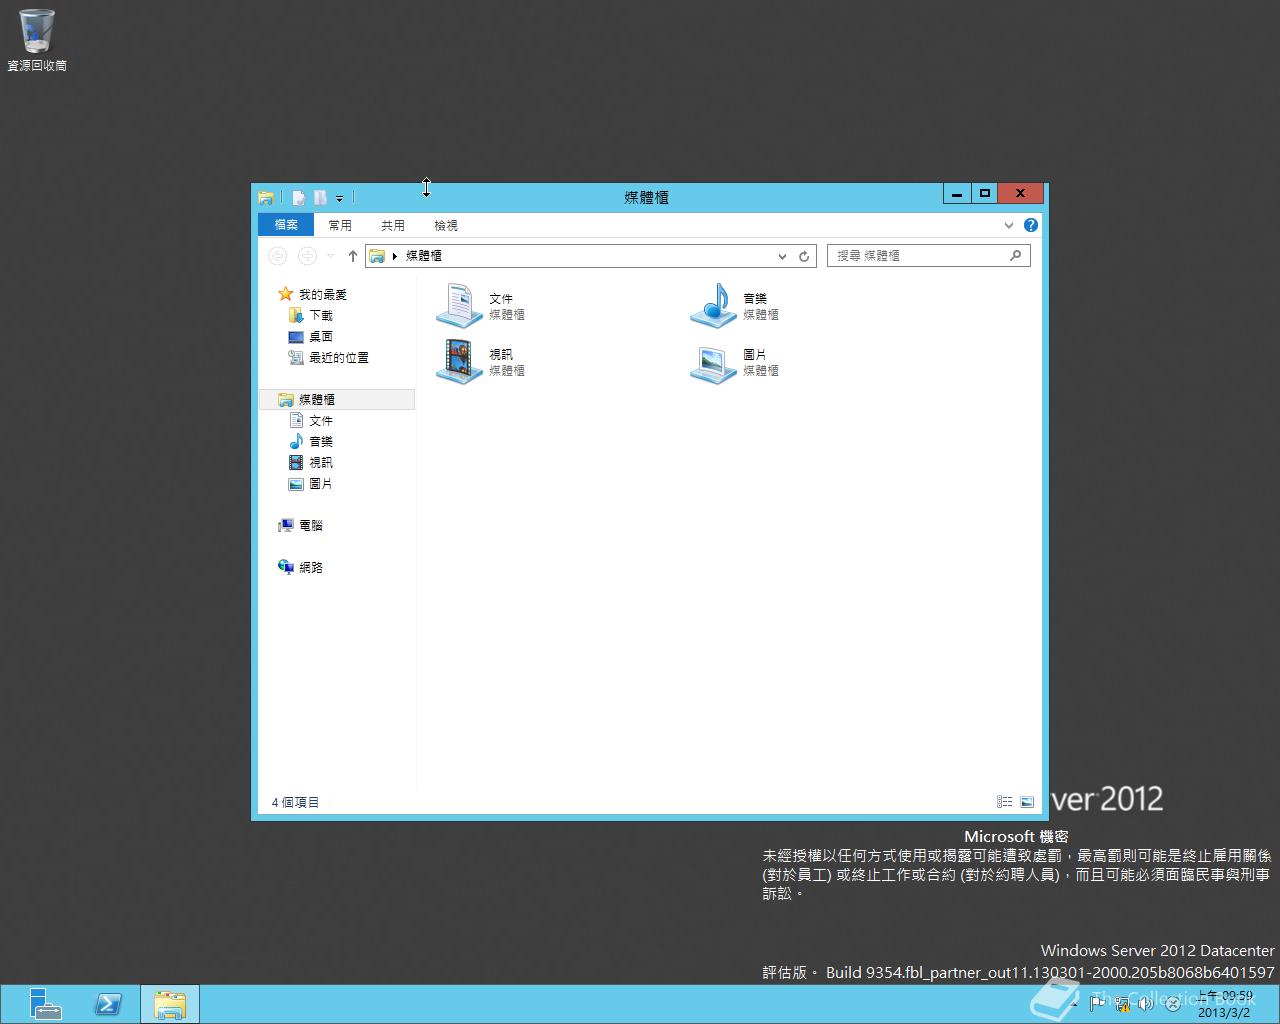Viewport: 1280px width, 1024px height.
Task: Switch to the 常用 (Home) ribbon tab
Action: [x=340, y=225]
